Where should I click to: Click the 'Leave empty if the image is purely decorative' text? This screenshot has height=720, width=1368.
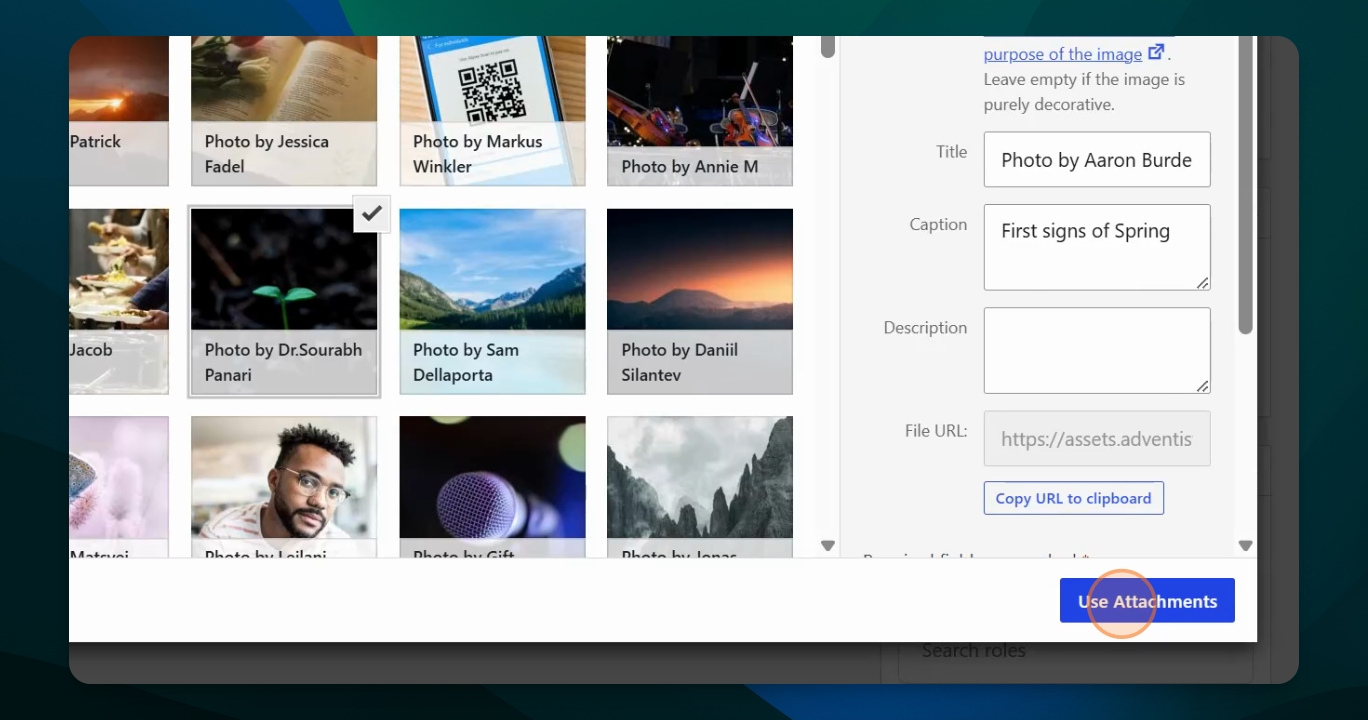point(1084,92)
